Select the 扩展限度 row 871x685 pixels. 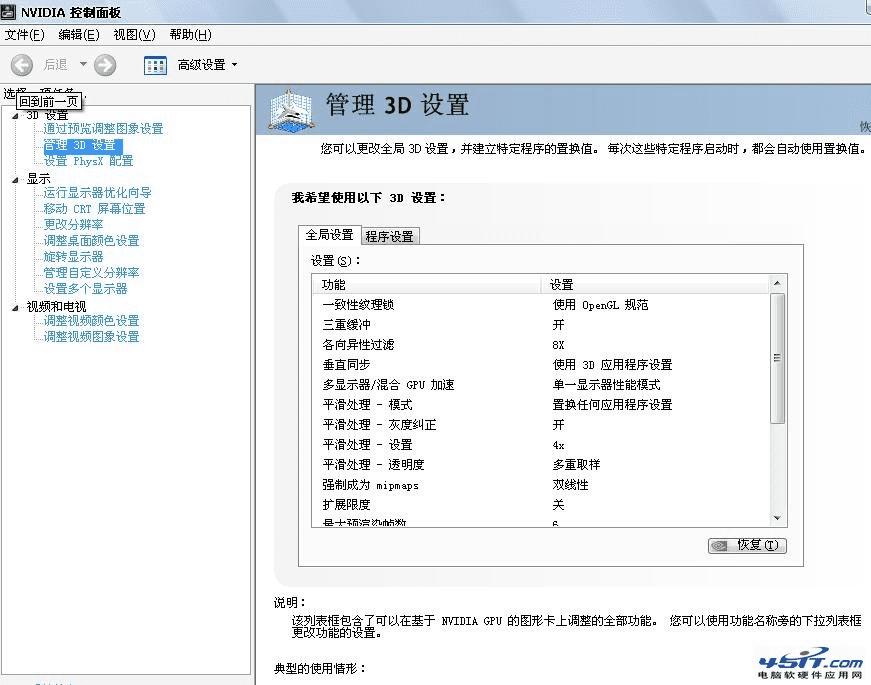point(540,505)
